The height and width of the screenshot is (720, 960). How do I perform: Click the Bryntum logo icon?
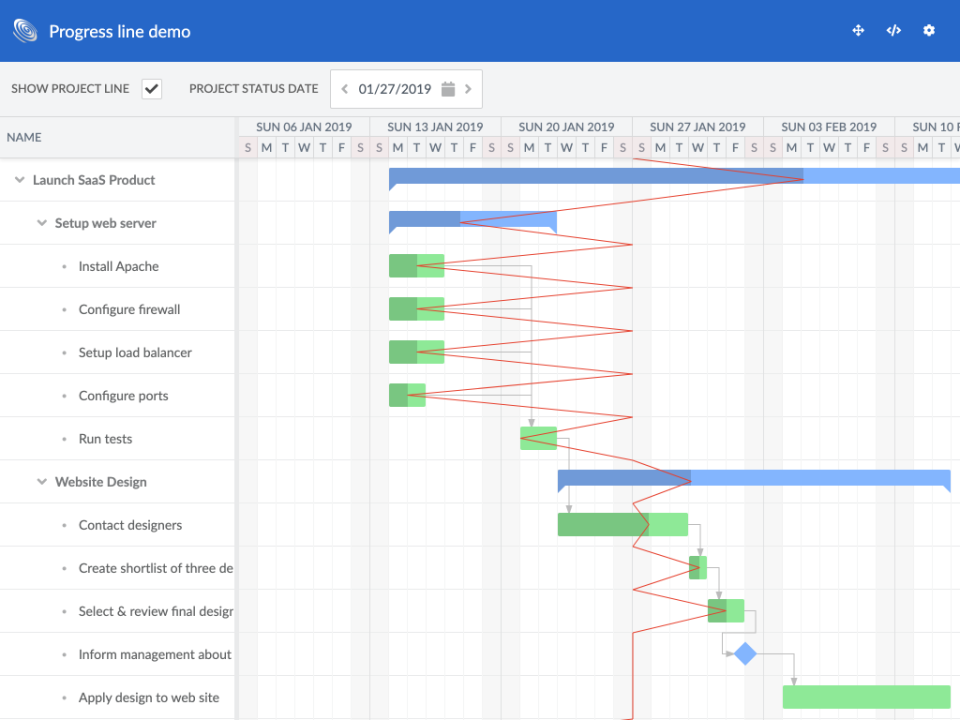[25, 31]
